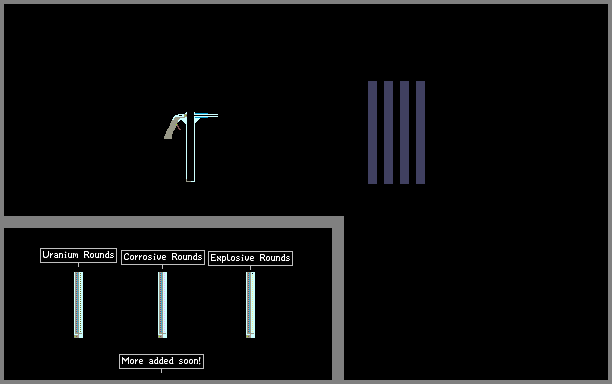Click the Uranium Rounds label
This screenshot has height=384, width=612.
coord(78,255)
